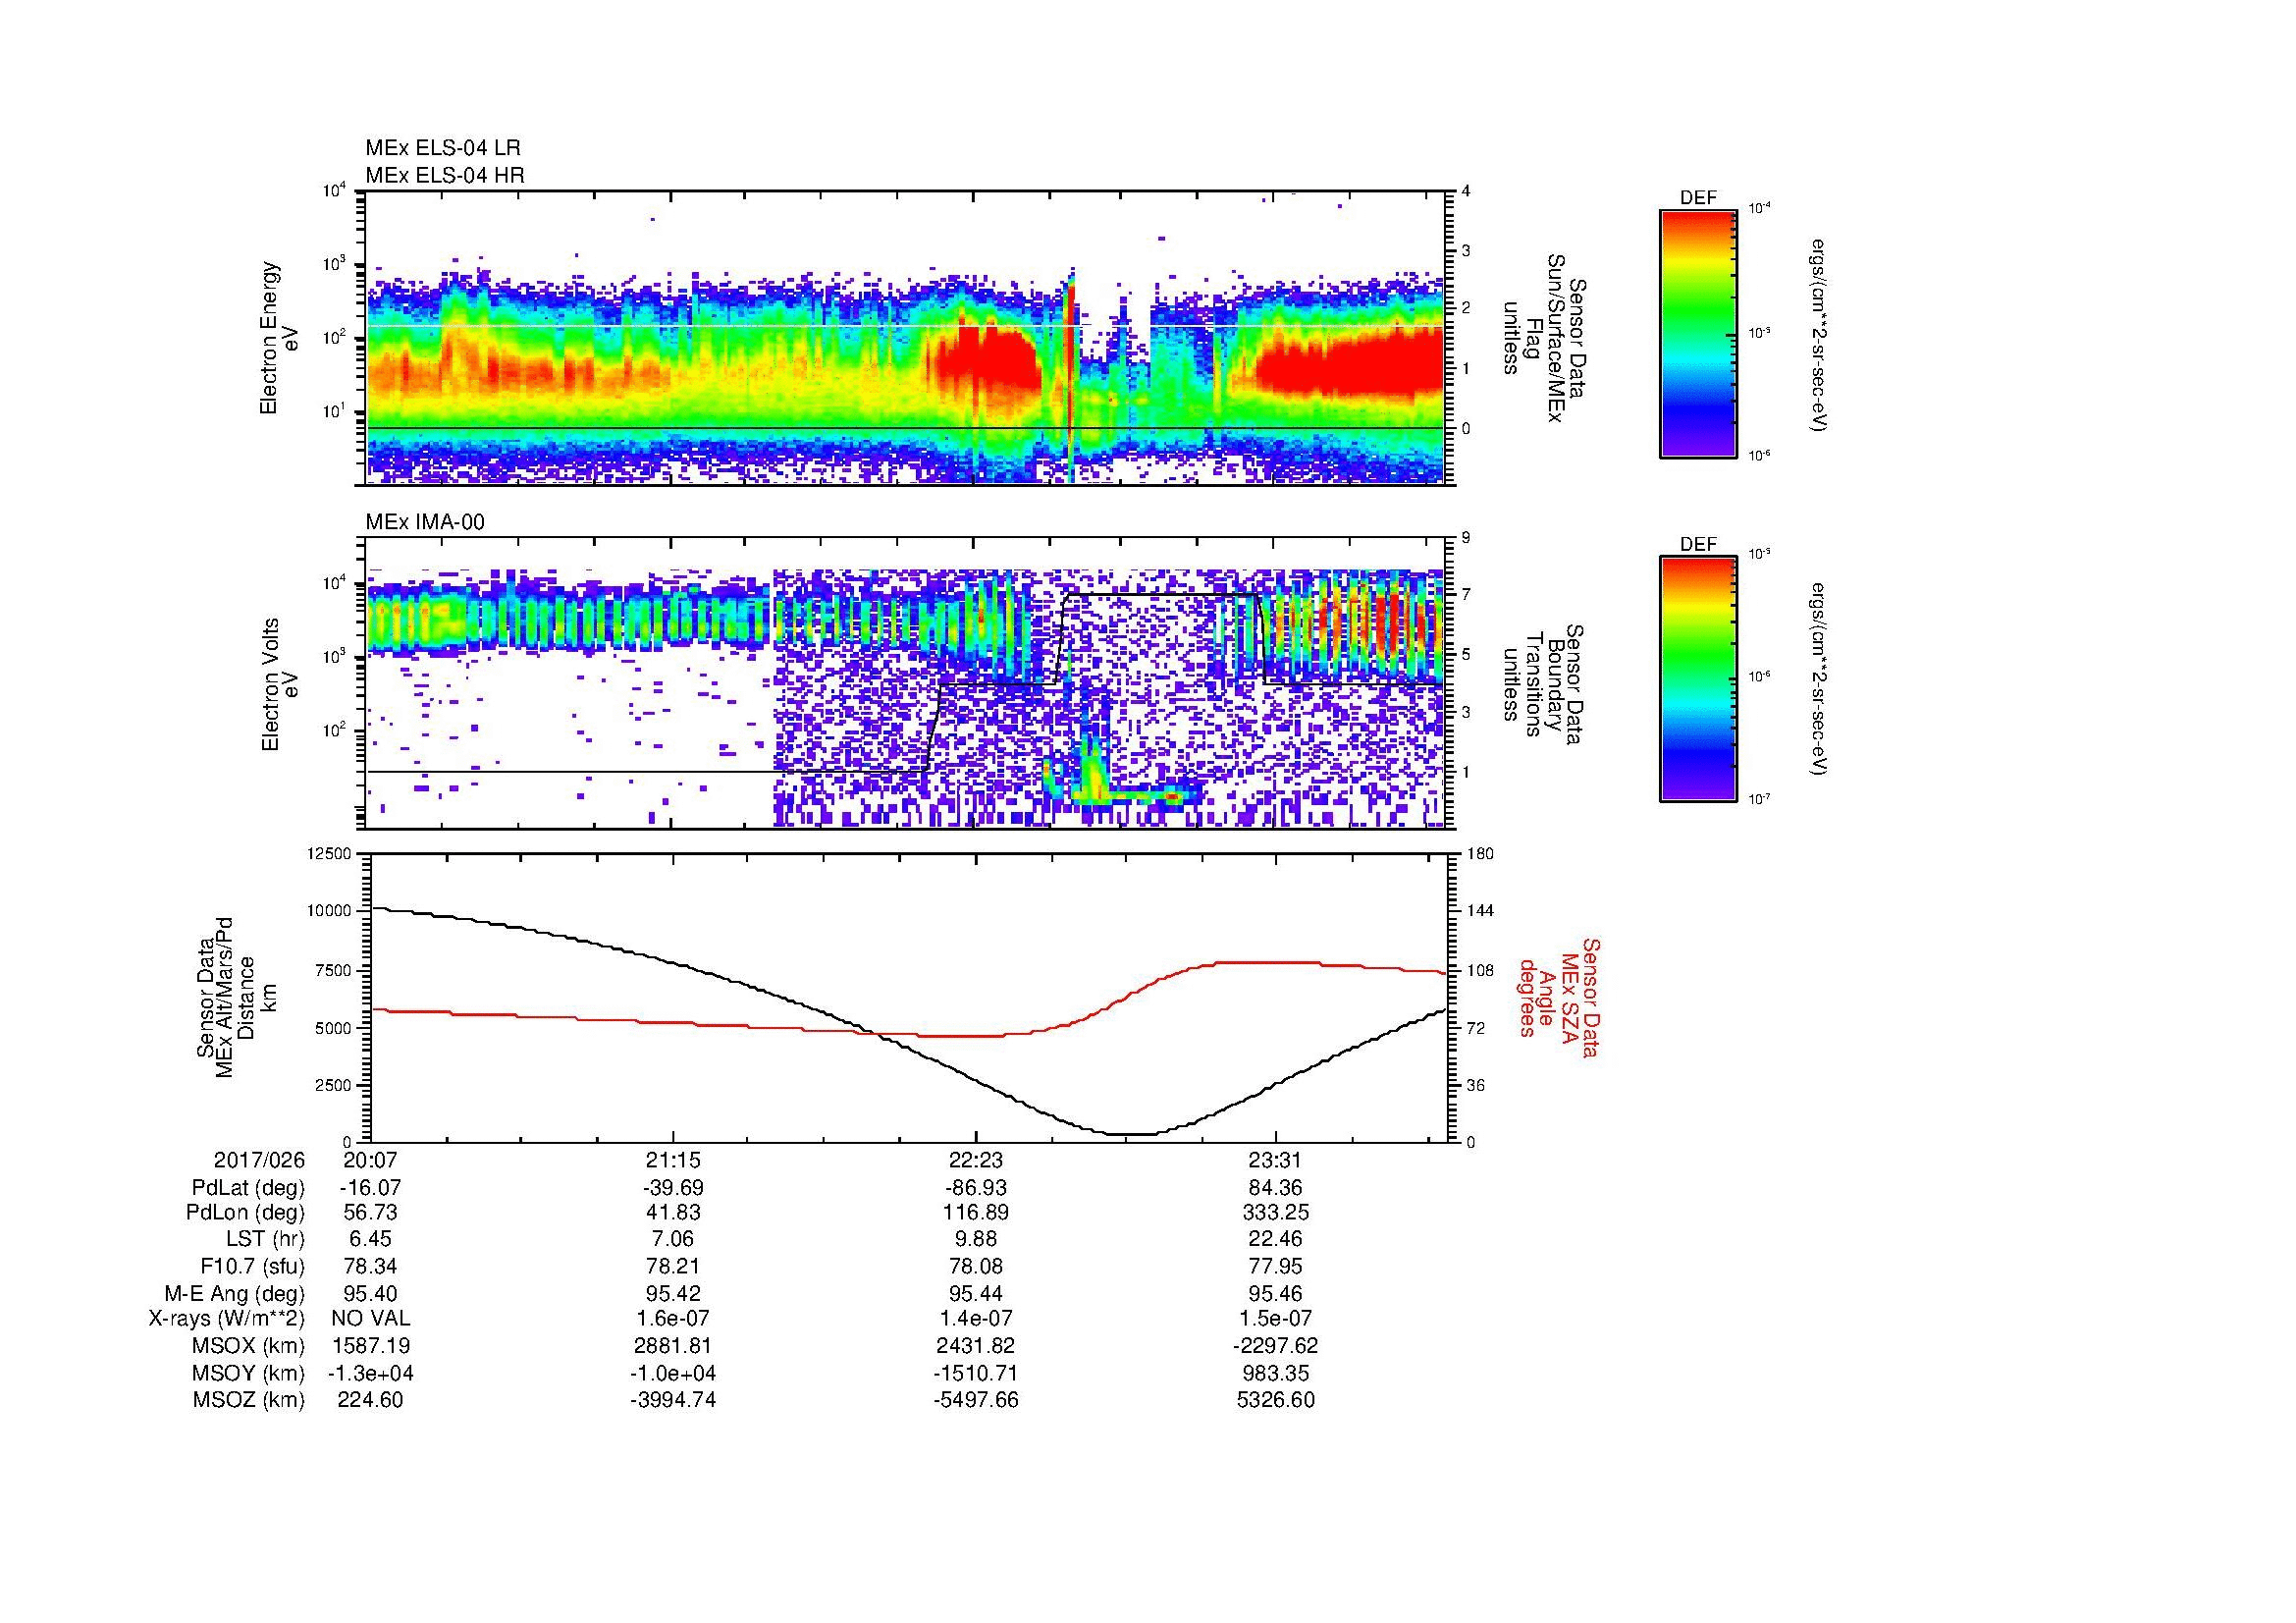Click the 12500 altitude axis tick
This screenshot has height=1623, width=2296.
coord(330,854)
